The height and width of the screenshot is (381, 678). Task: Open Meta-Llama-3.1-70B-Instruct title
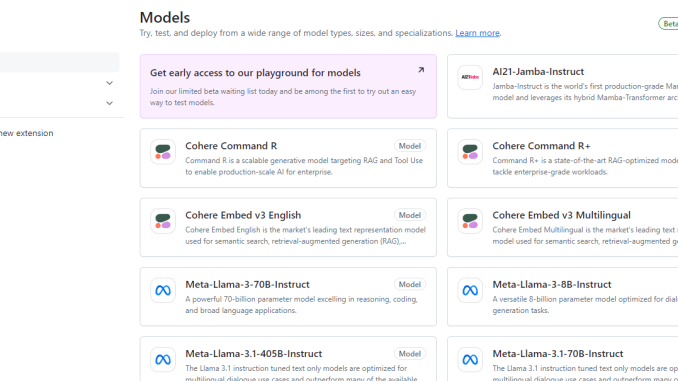point(558,353)
